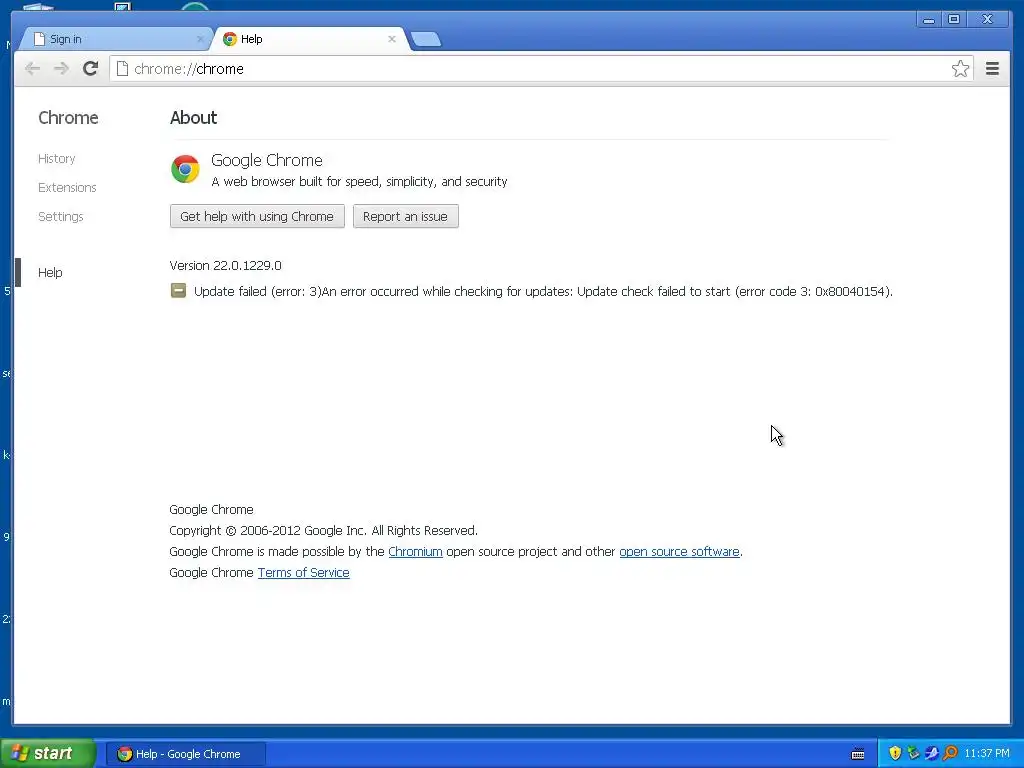Click the Version 22.0.1229.0 text
1024x768 pixels.
click(225, 266)
